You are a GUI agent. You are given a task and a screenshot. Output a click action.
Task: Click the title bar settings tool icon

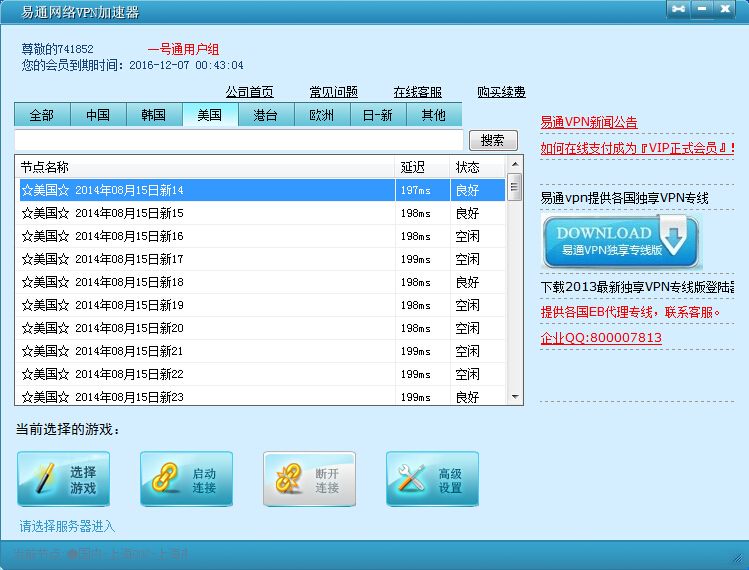679,9
